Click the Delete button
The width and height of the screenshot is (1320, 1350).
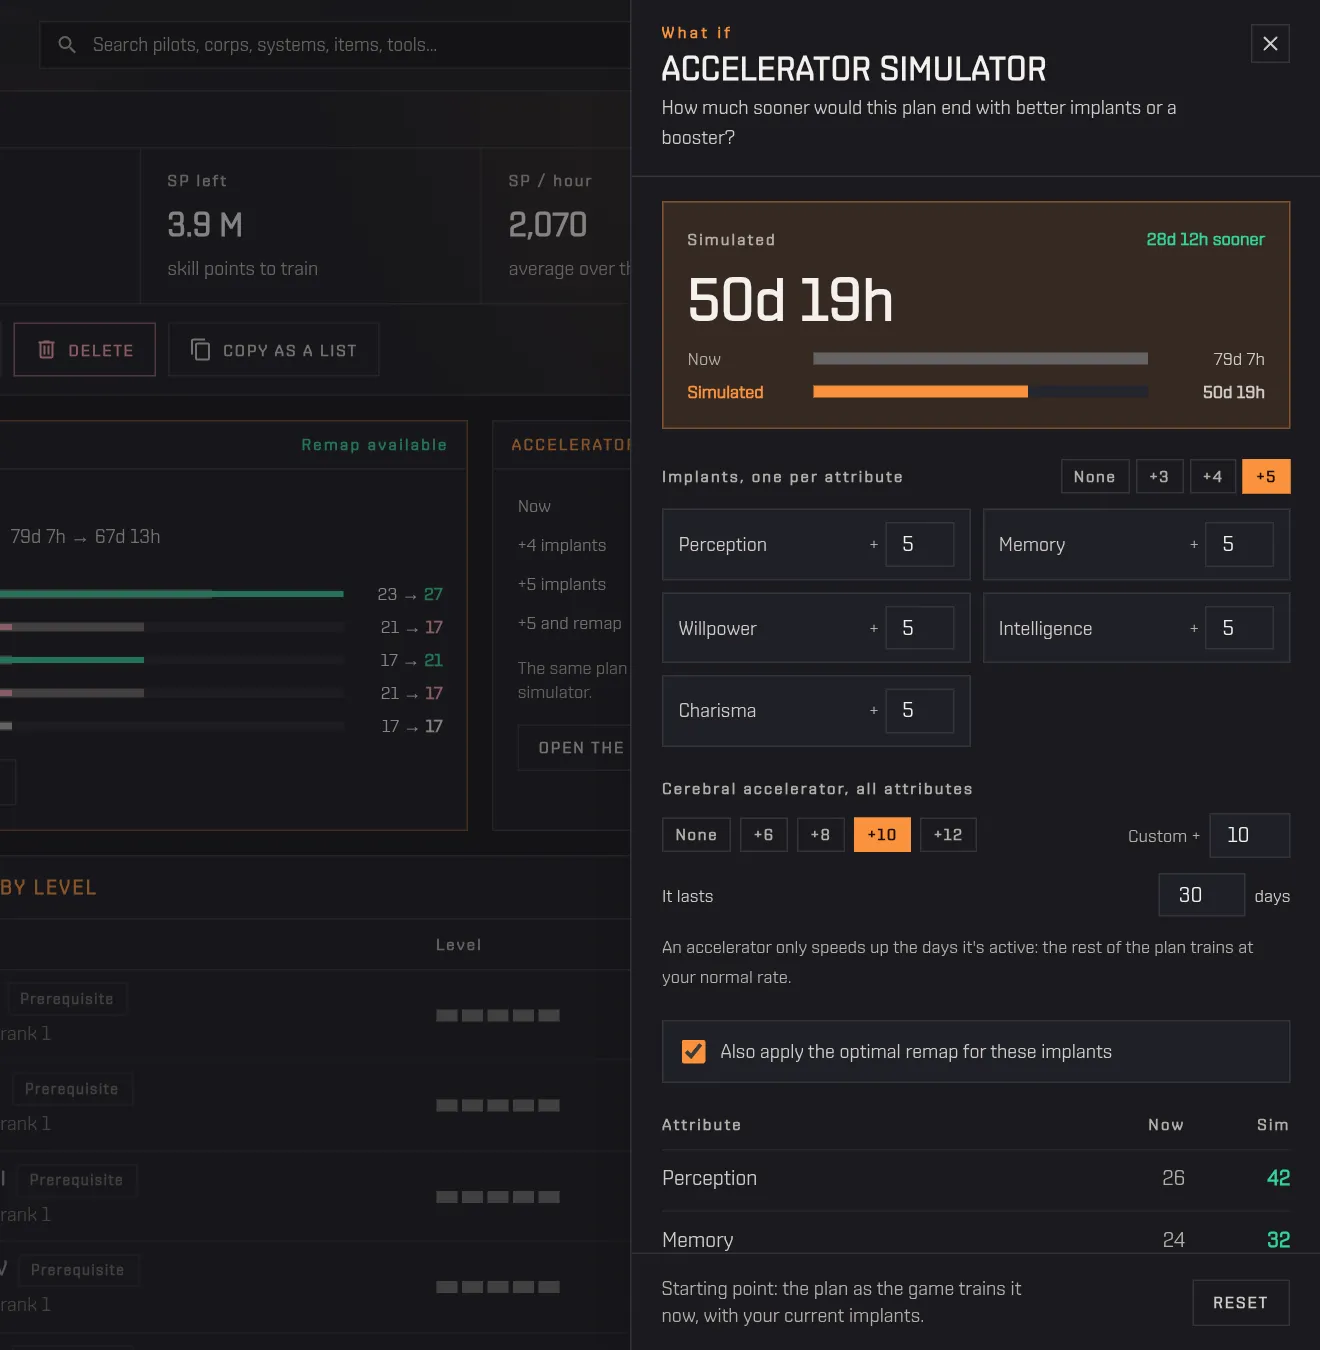85,350
